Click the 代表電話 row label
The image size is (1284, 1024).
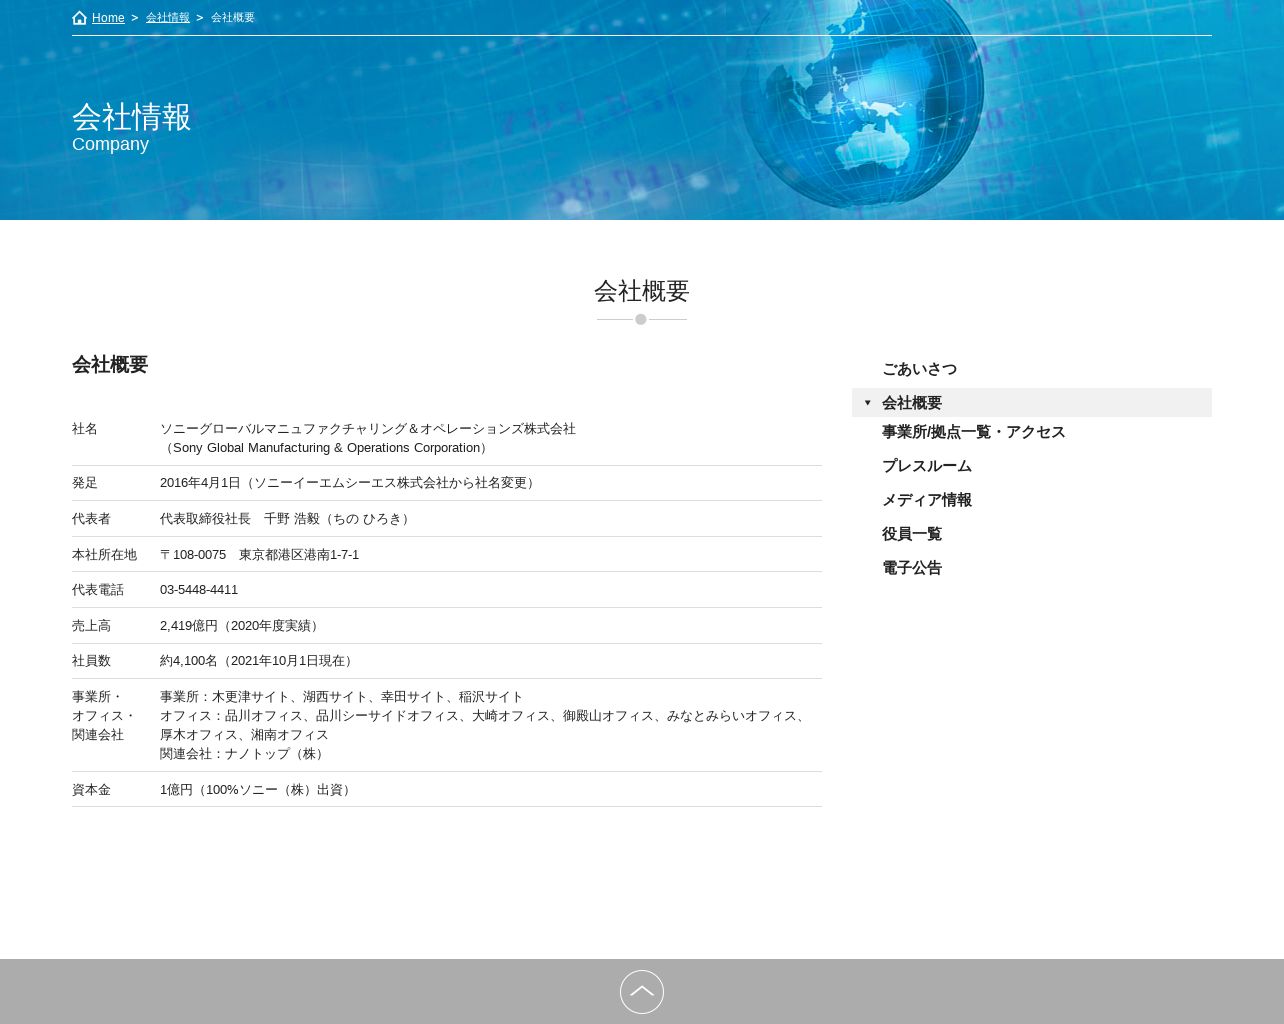(x=98, y=590)
